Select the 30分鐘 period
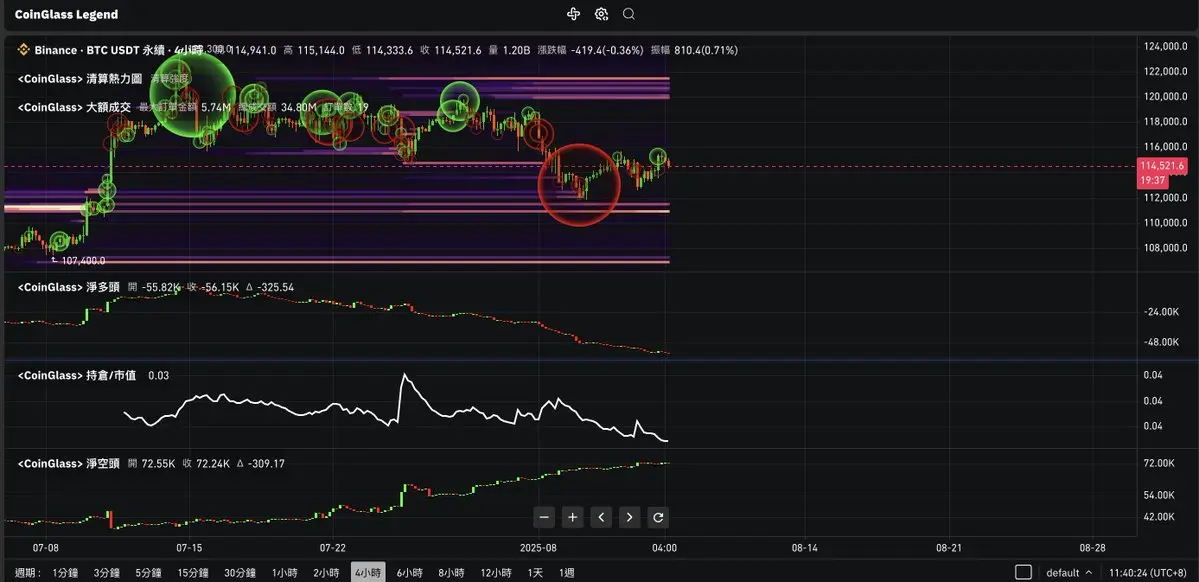 239,572
